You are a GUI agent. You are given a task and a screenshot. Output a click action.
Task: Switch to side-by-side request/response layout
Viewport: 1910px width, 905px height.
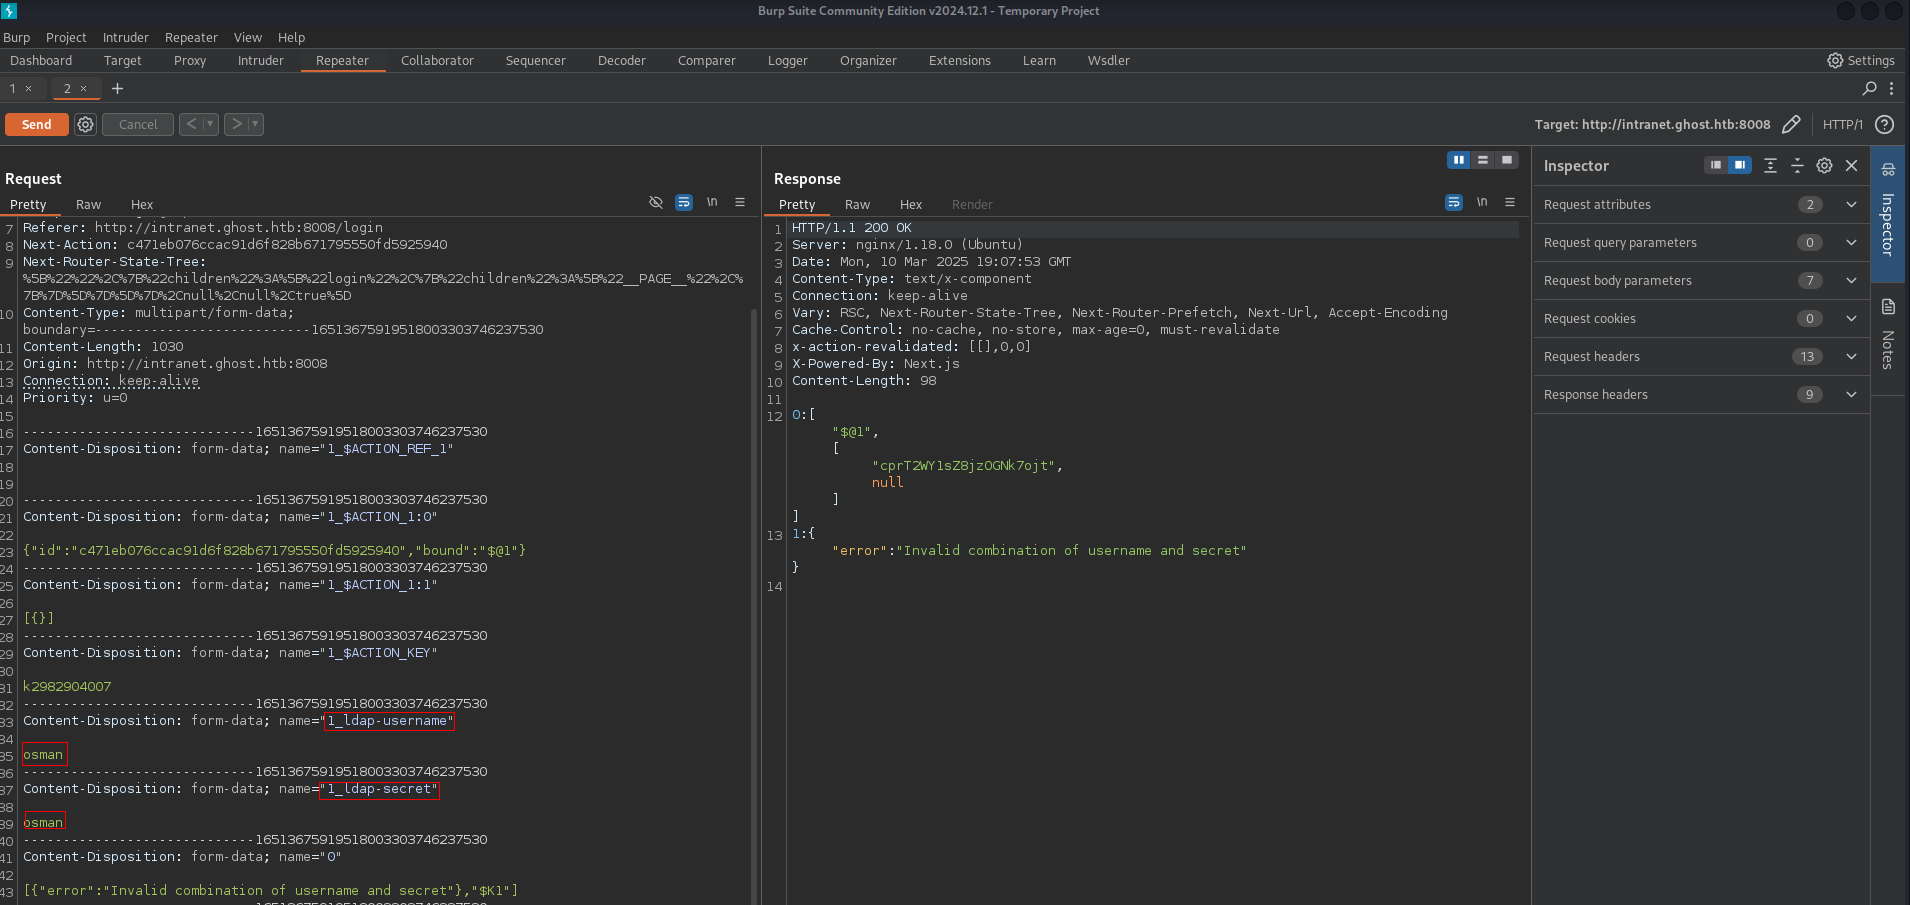click(x=1459, y=160)
